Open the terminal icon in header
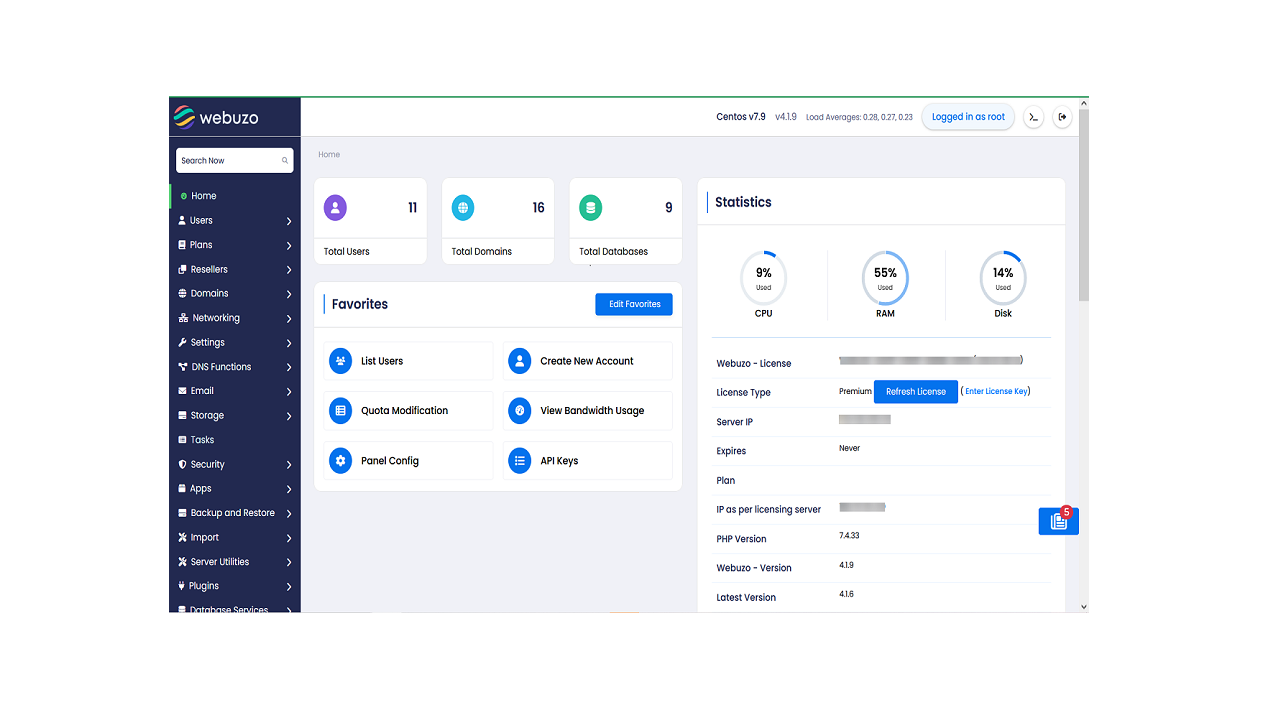The width and height of the screenshot is (1280, 720). [1035, 117]
